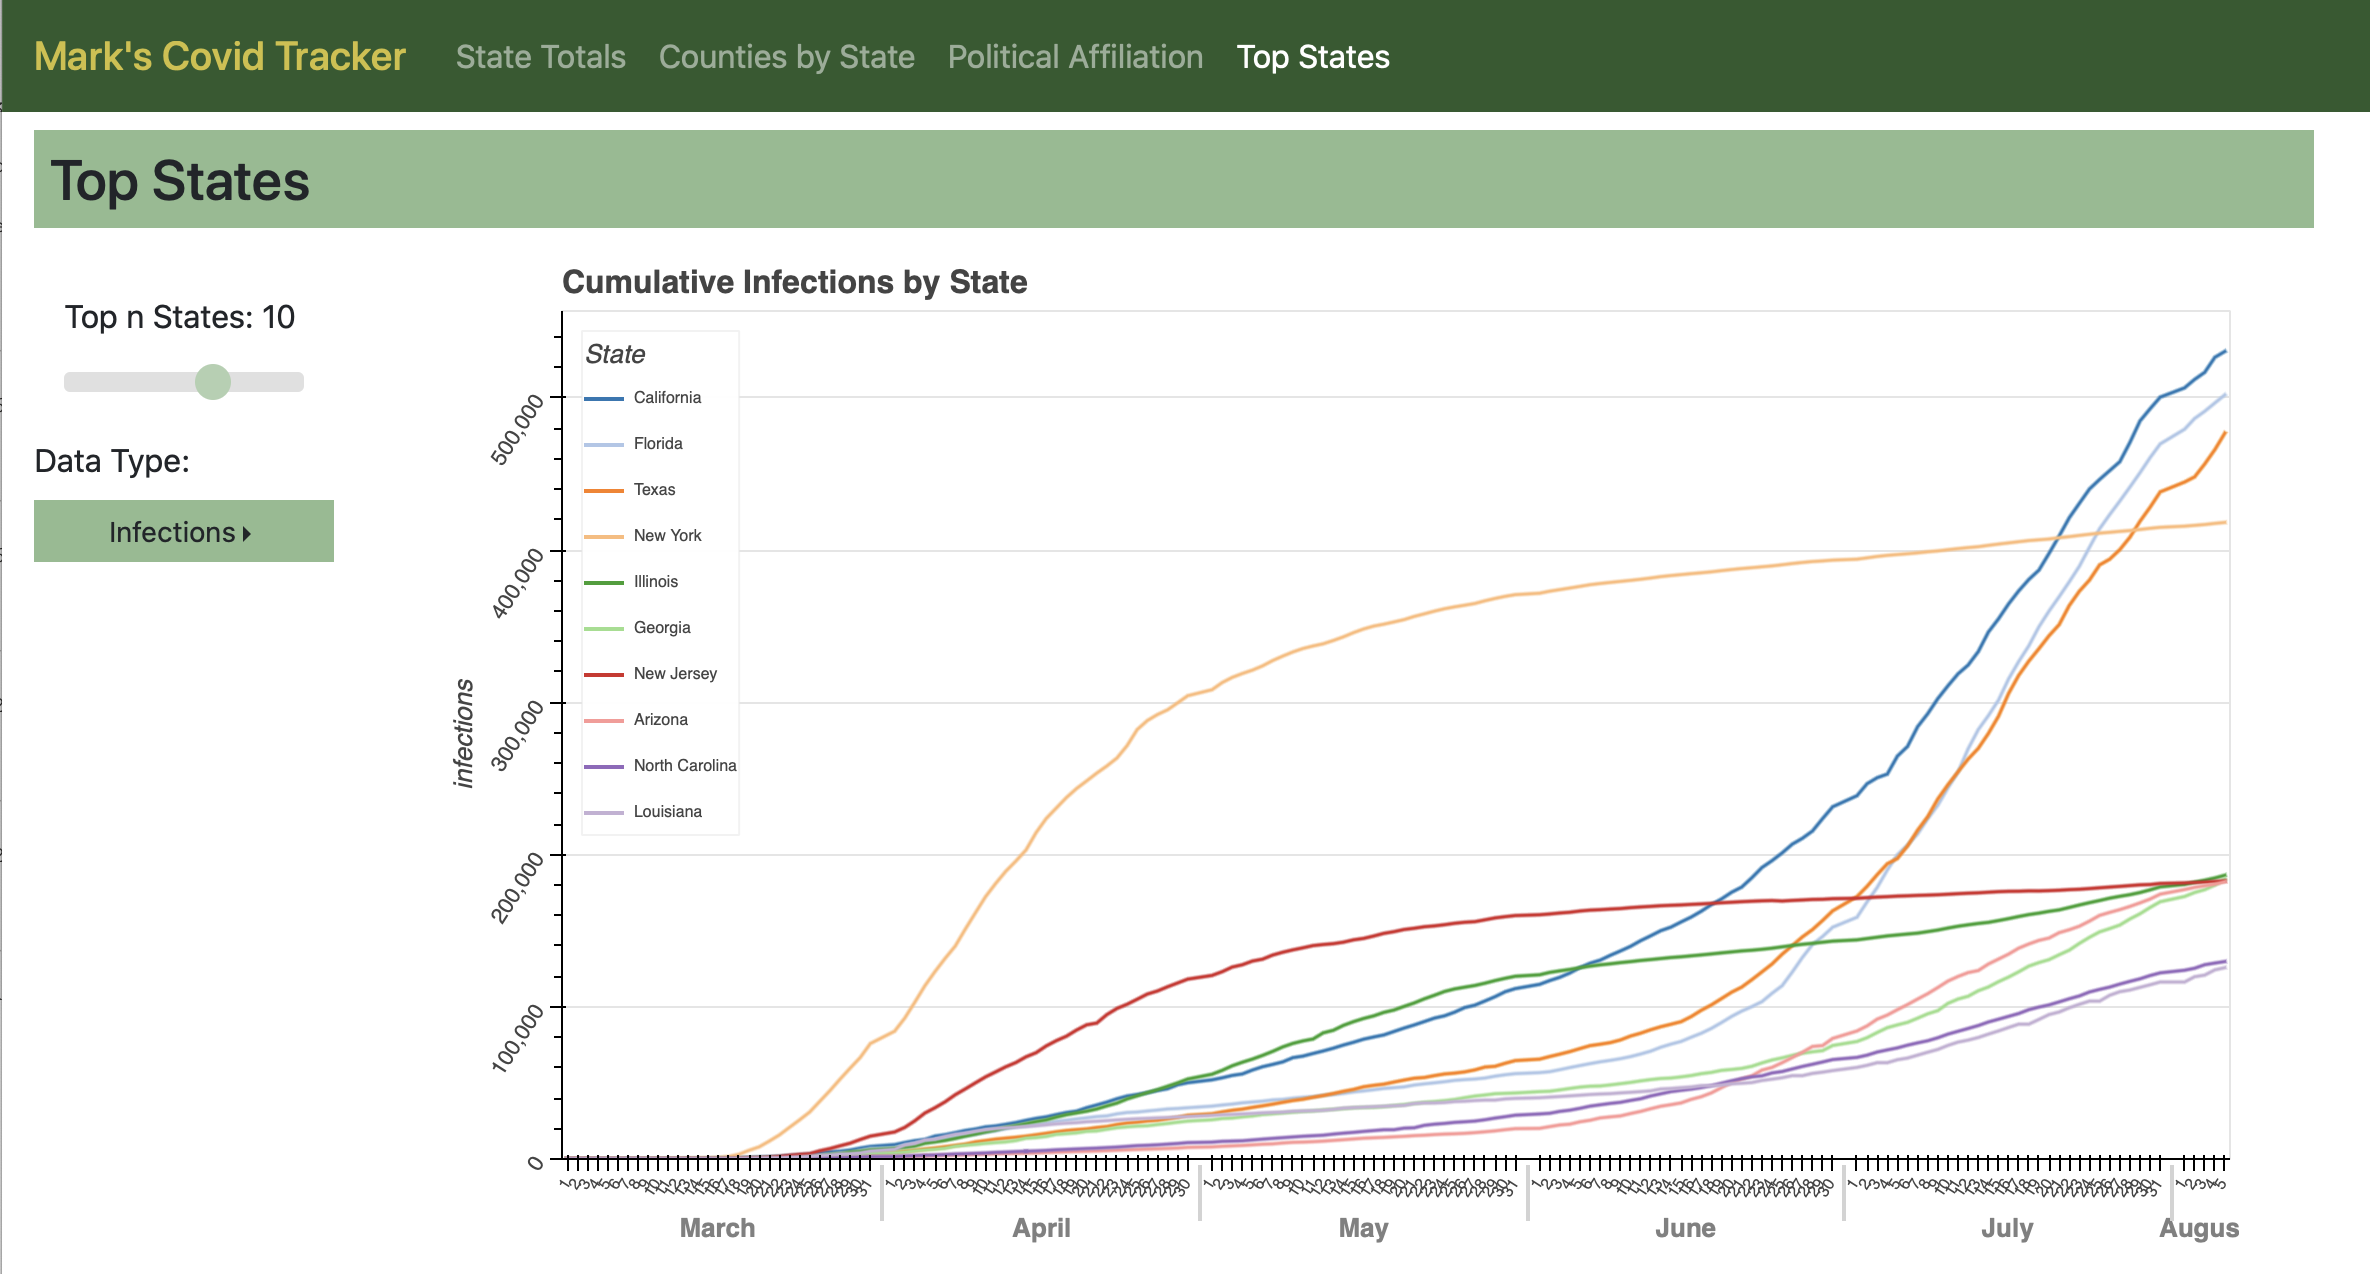Switch to Political Affiliation page

click(1075, 57)
